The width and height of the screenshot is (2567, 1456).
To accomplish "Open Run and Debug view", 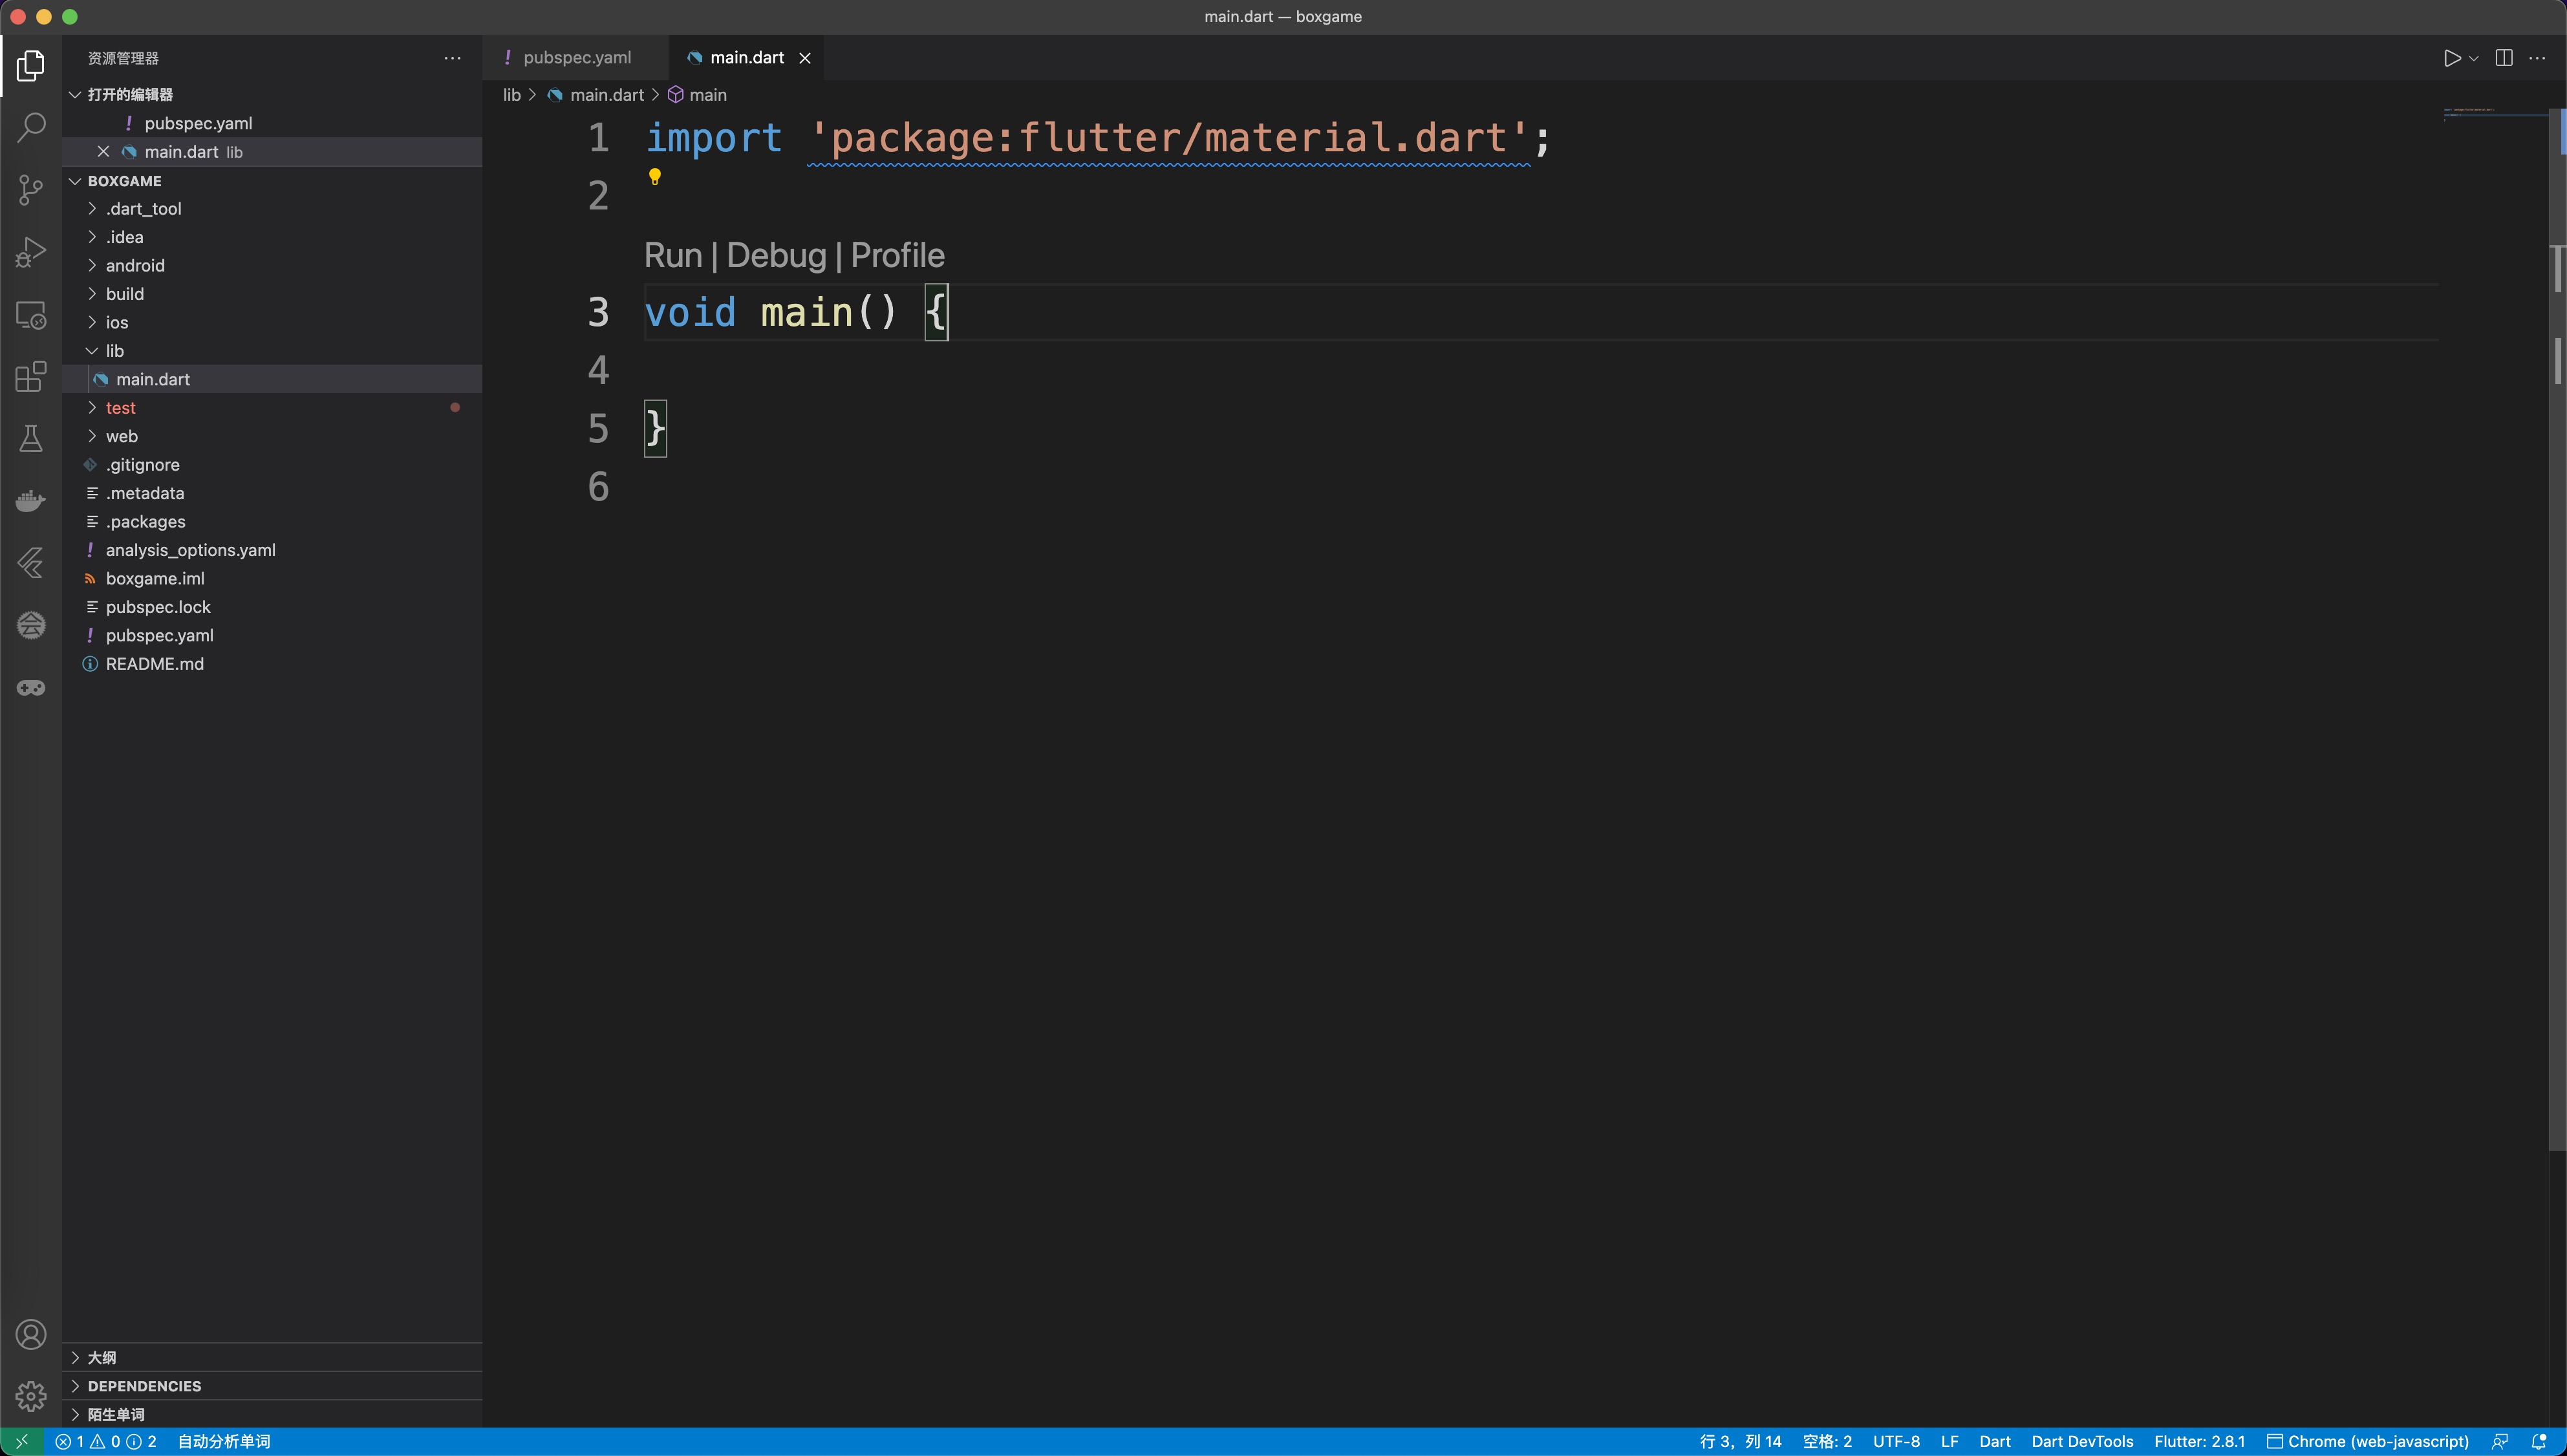I will pyautogui.click(x=31, y=252).
